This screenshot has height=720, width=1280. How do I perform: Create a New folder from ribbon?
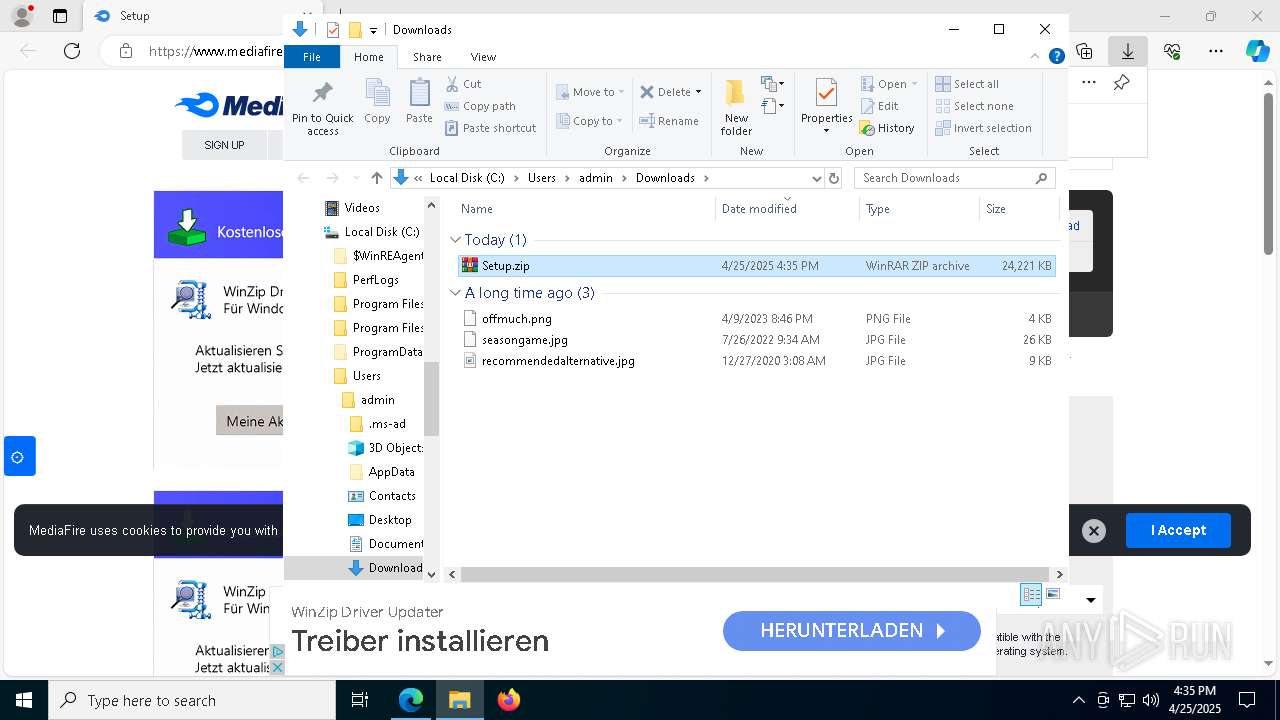pos(736,107)
